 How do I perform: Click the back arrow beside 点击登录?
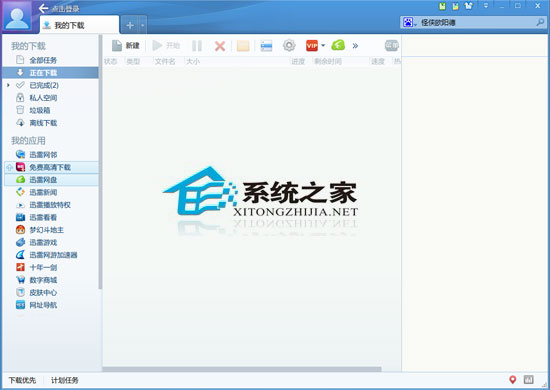coord(43,8)
